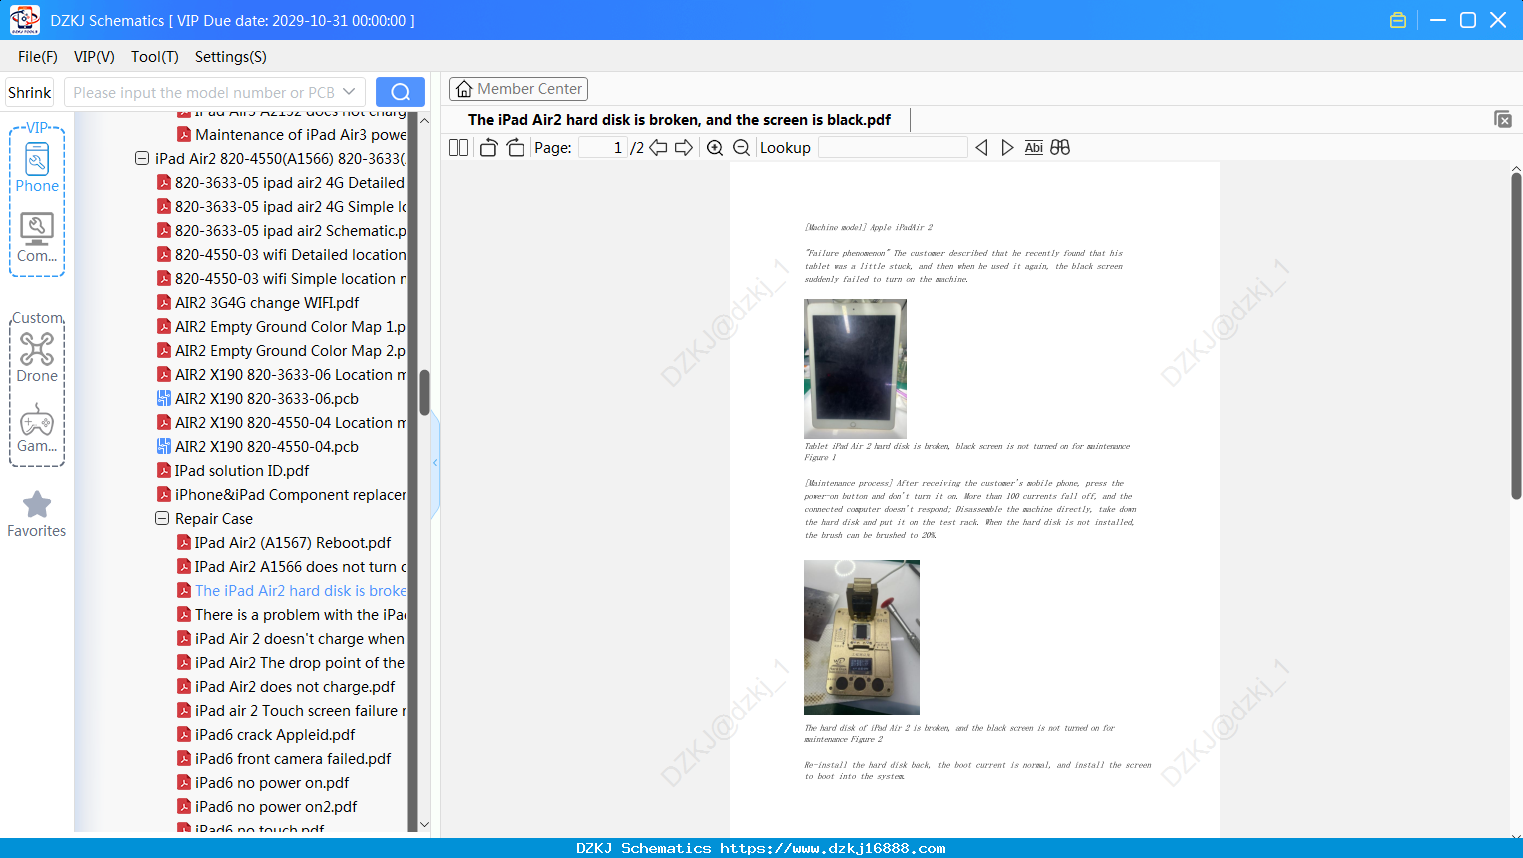Click the binoculars search icon
This screenshot has height=858, width=1523.
coord(1060,148)
